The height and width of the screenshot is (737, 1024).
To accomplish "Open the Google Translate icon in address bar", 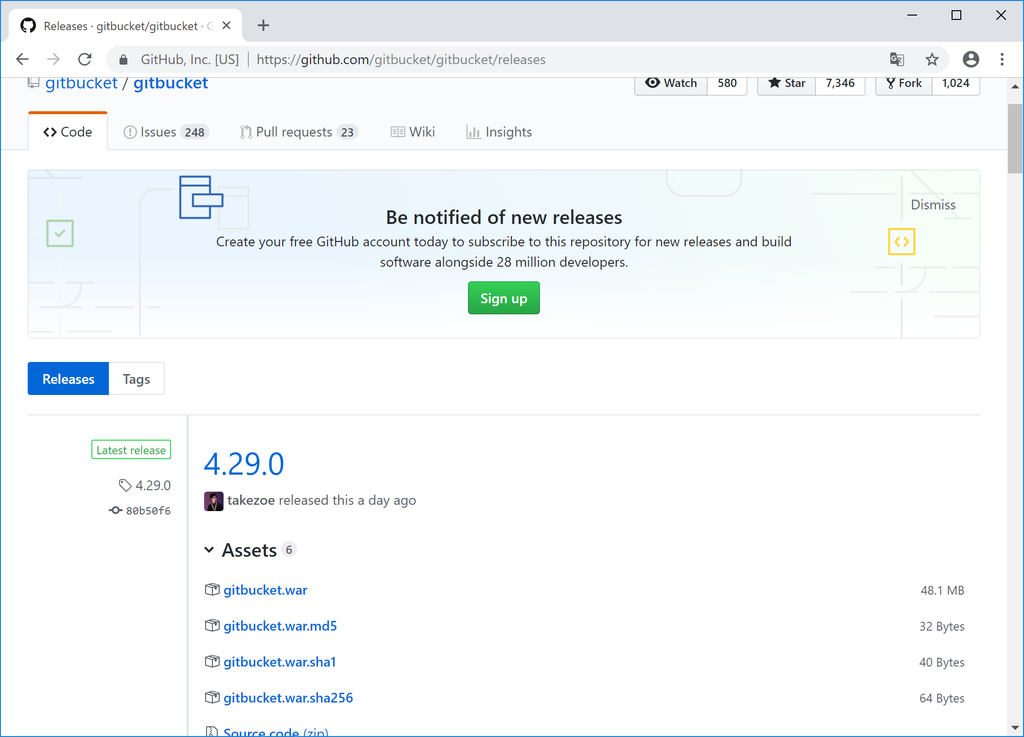I will pos(897,59).
